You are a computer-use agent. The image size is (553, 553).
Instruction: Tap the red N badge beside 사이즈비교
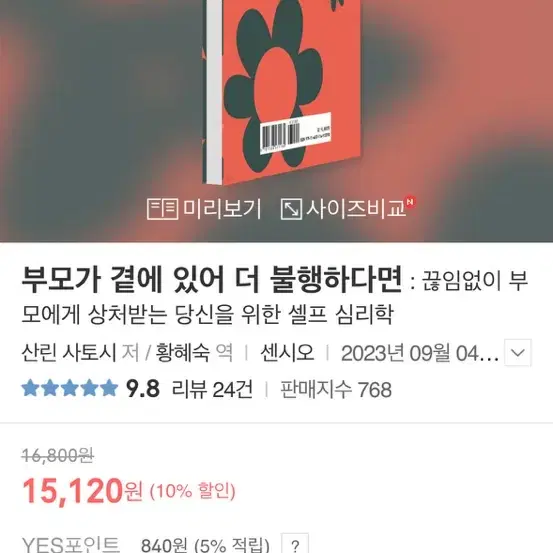pyautogui.click(x=410, y=202)
